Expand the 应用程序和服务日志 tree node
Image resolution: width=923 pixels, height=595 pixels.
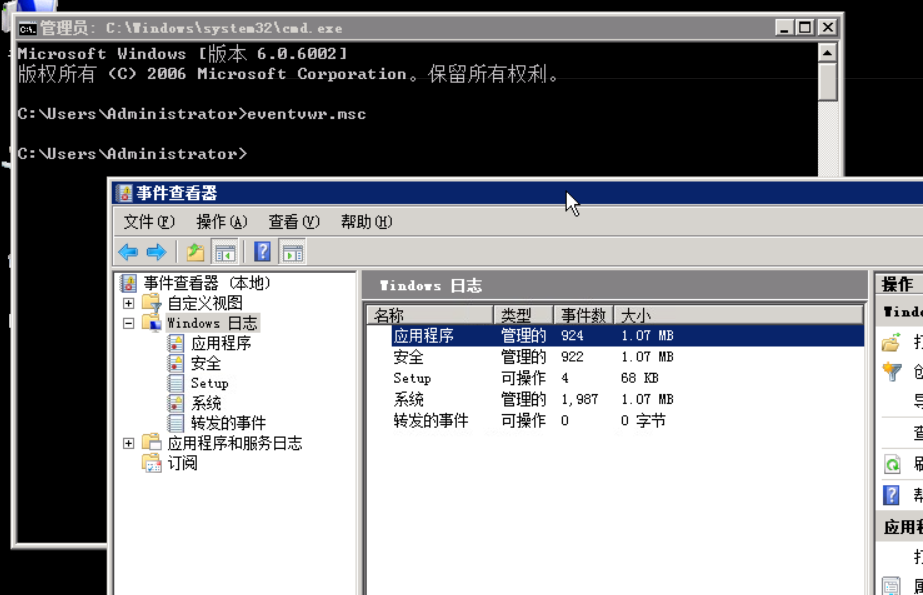[x=128, y=443]
